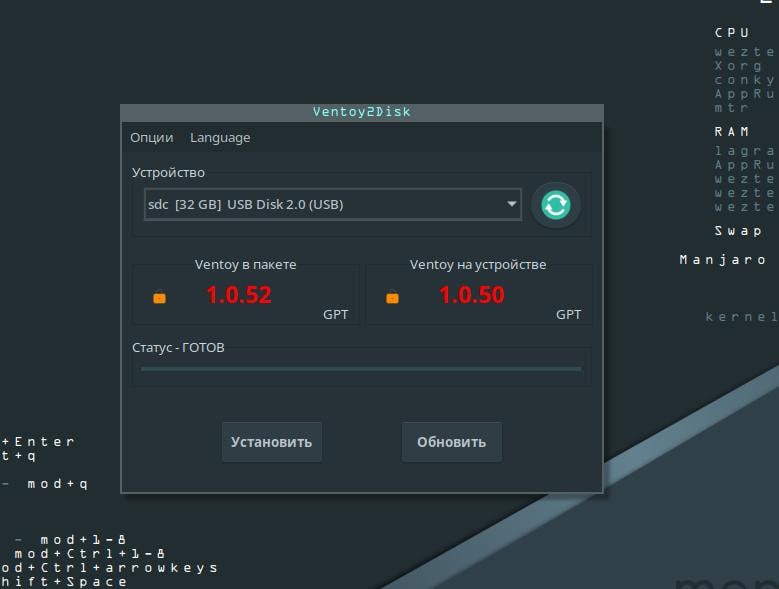Click the Обновить button
779x589 pixels.
click(452, 442)
